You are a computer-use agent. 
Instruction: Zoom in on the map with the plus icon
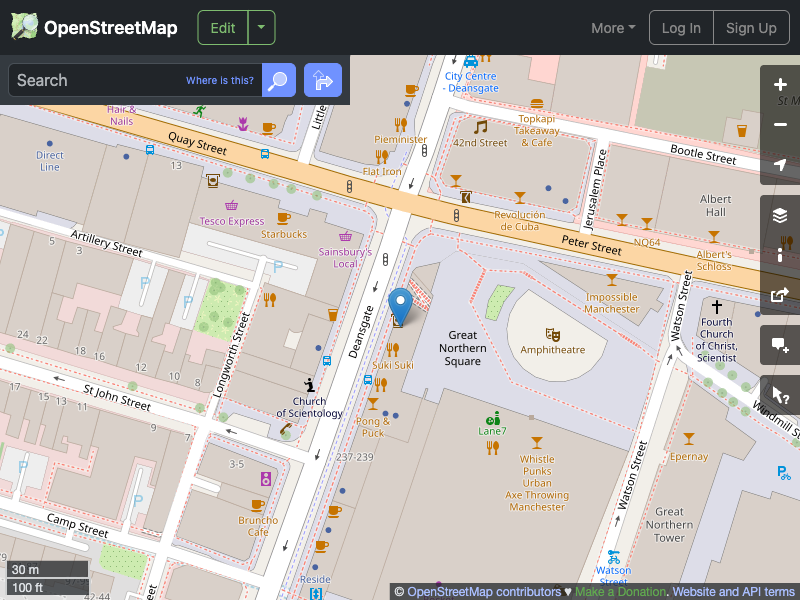pos(780,85)
